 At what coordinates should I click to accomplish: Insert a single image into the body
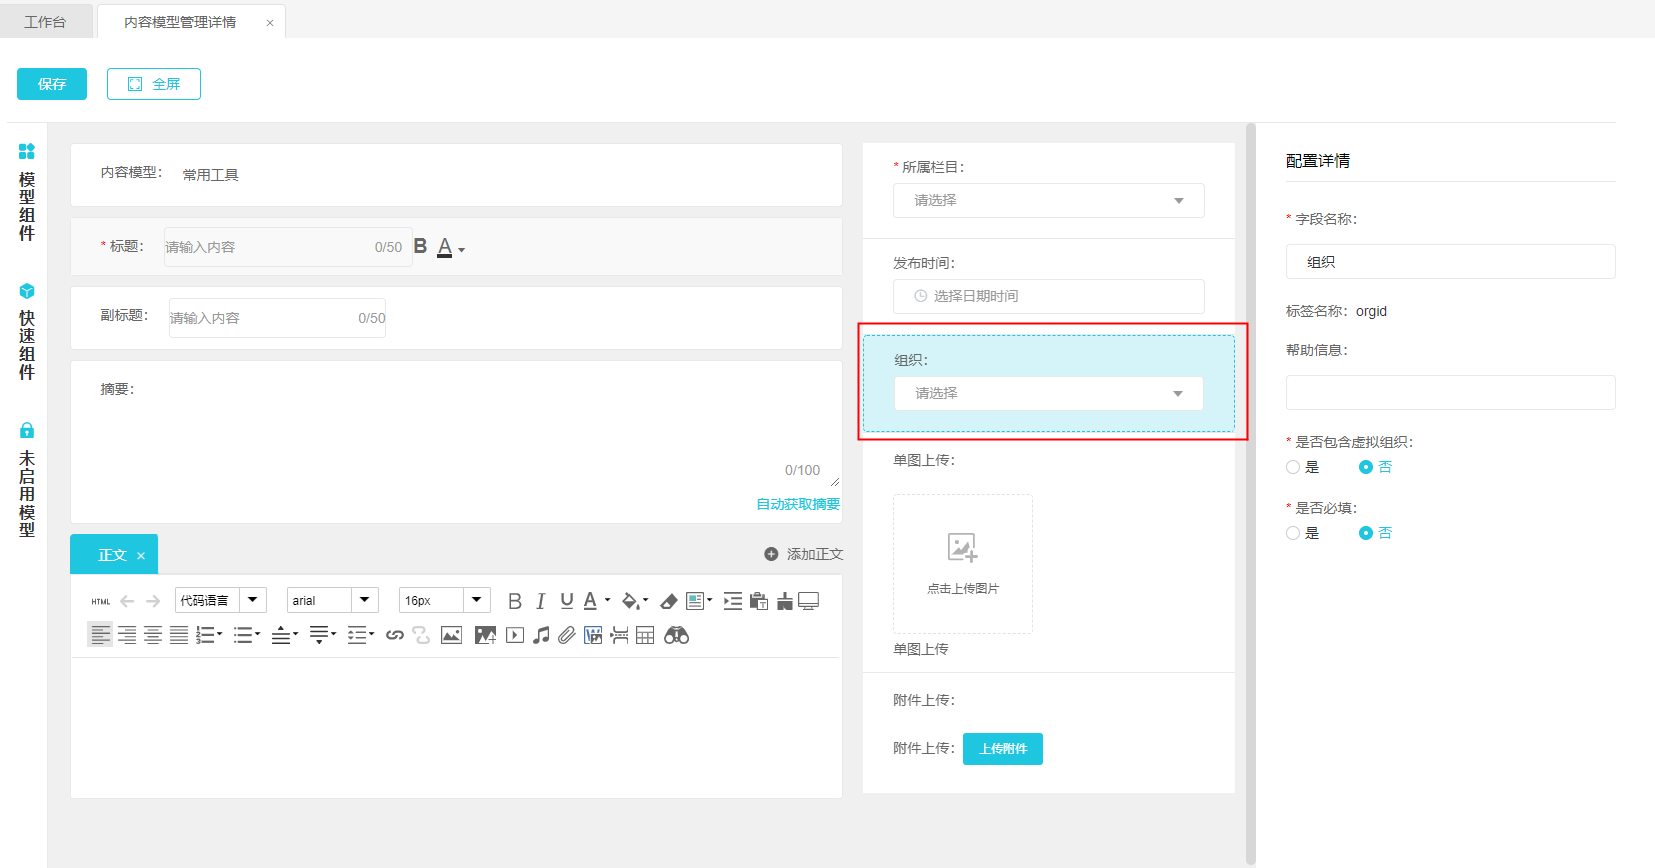pos(452,635)
